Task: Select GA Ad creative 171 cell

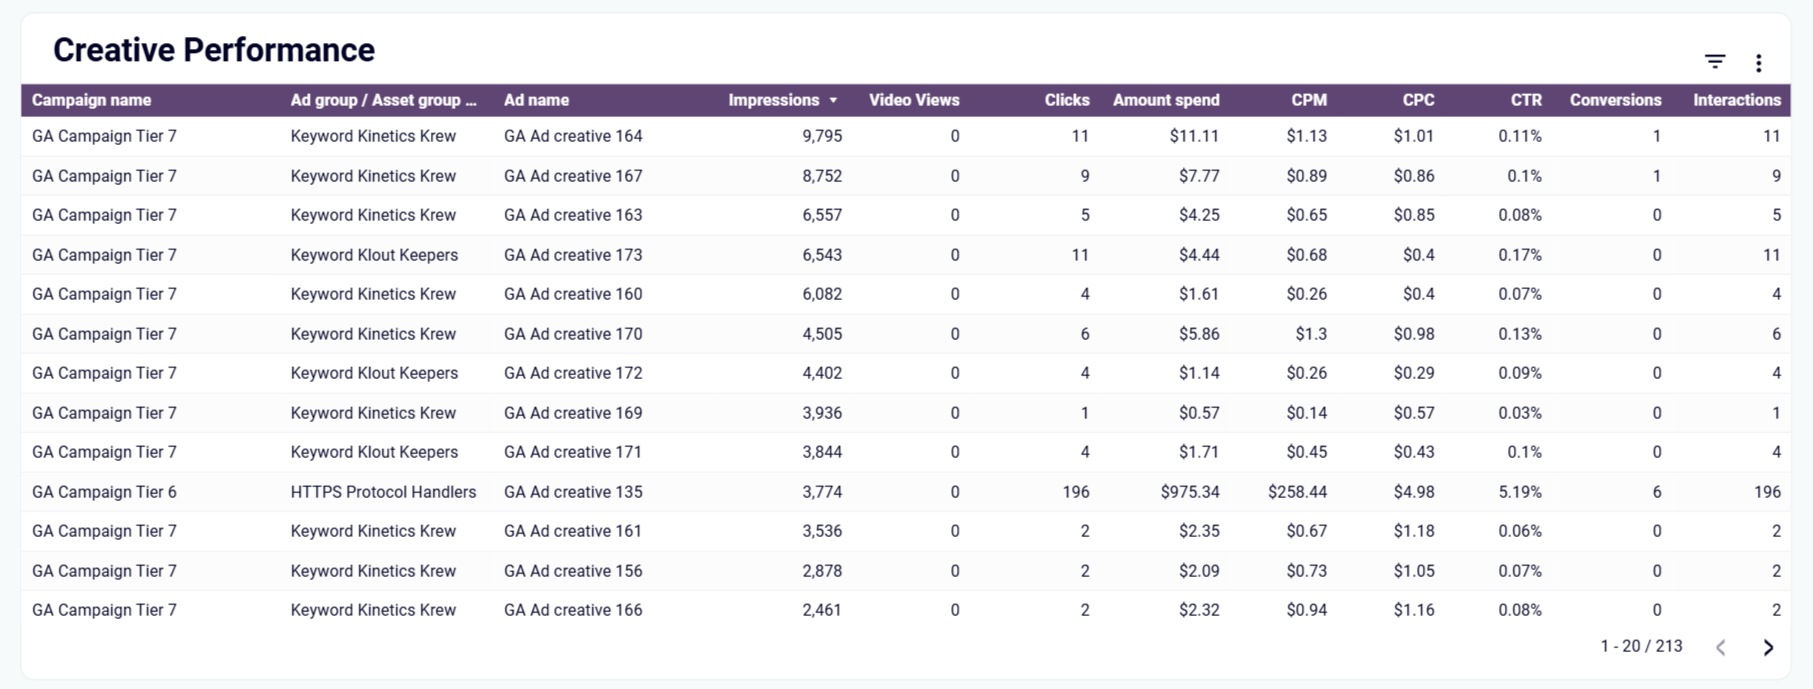Action: (573, 452)
